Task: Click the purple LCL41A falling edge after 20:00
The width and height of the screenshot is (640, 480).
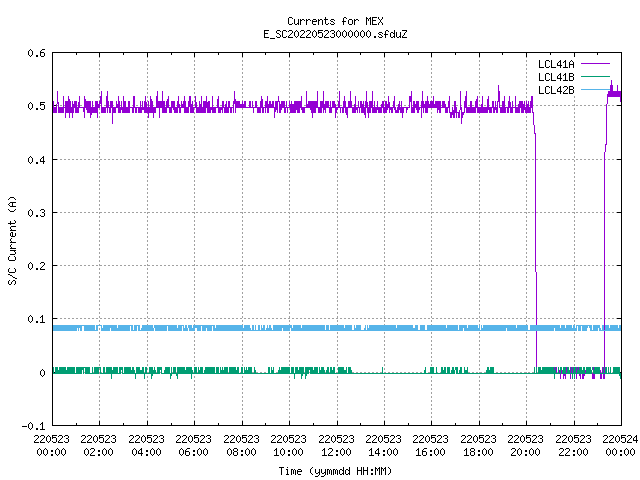Action: pyautogui.click(x=536, y=245)
